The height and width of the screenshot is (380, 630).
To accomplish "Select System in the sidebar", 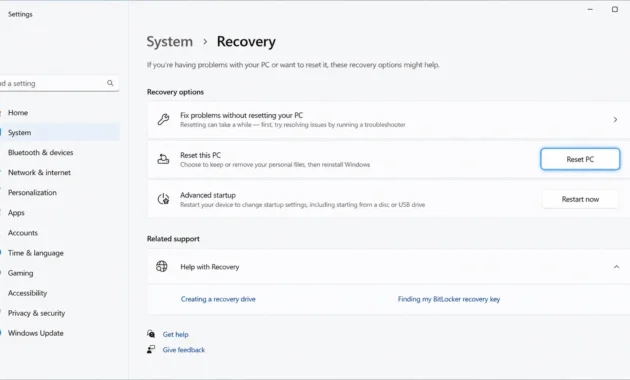I will point(60,133).
